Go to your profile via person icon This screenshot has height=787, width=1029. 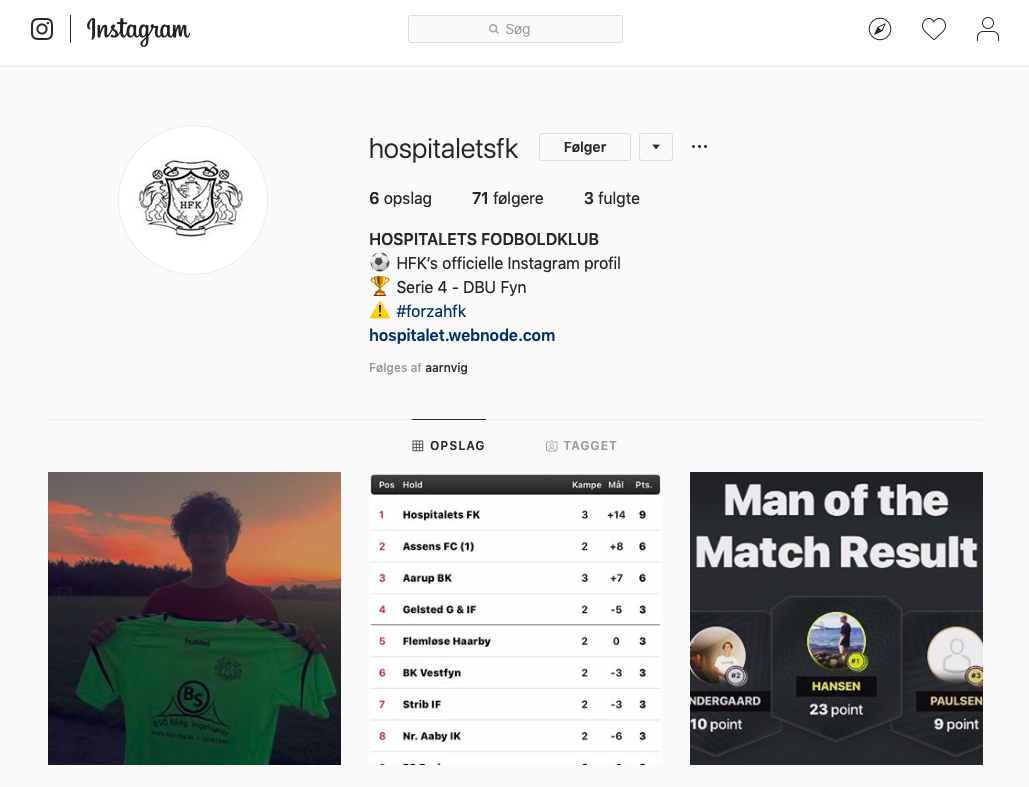click(987, 29)
